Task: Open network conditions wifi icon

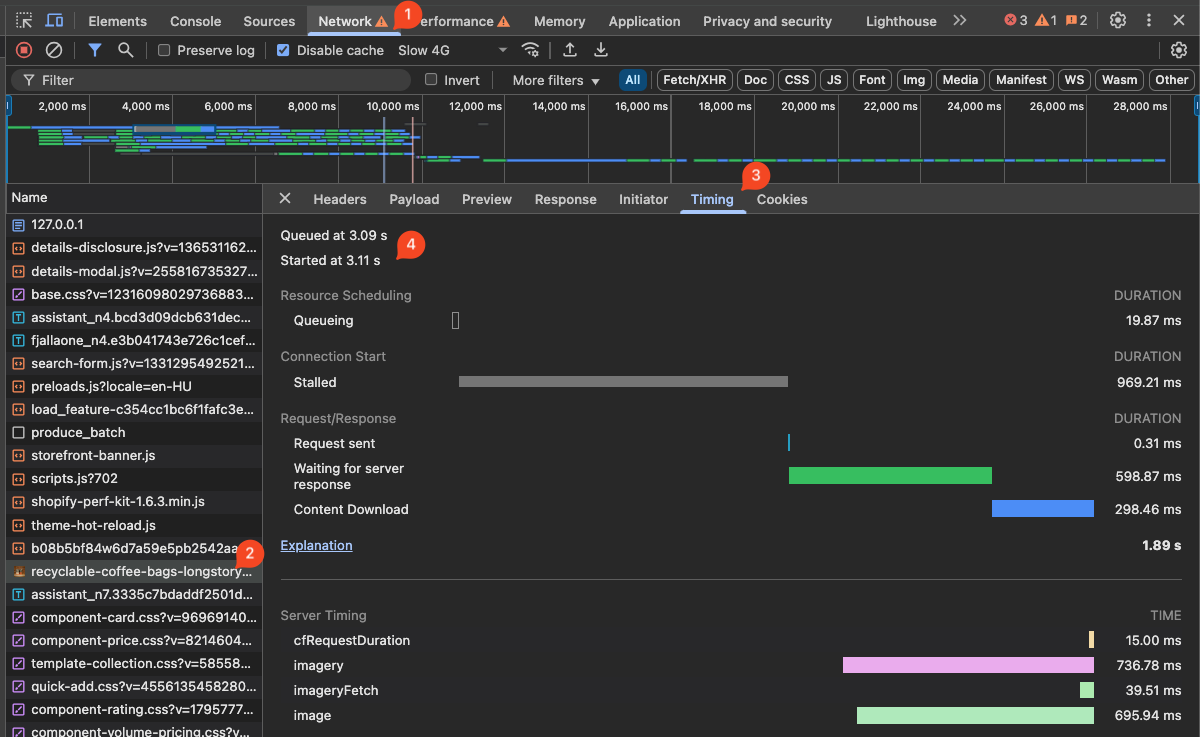Action: click(x=531, y=50)
